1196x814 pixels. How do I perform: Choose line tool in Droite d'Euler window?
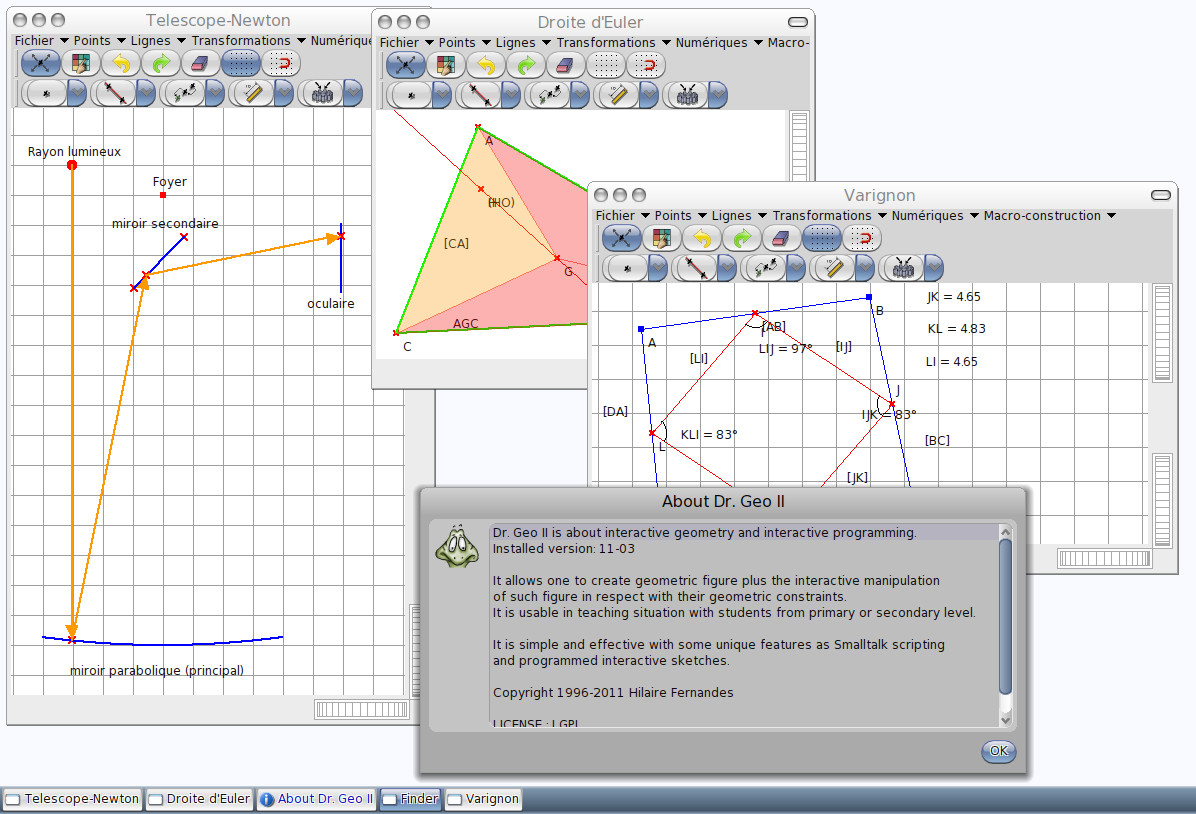pyautogui.click(x=480, y=96)
